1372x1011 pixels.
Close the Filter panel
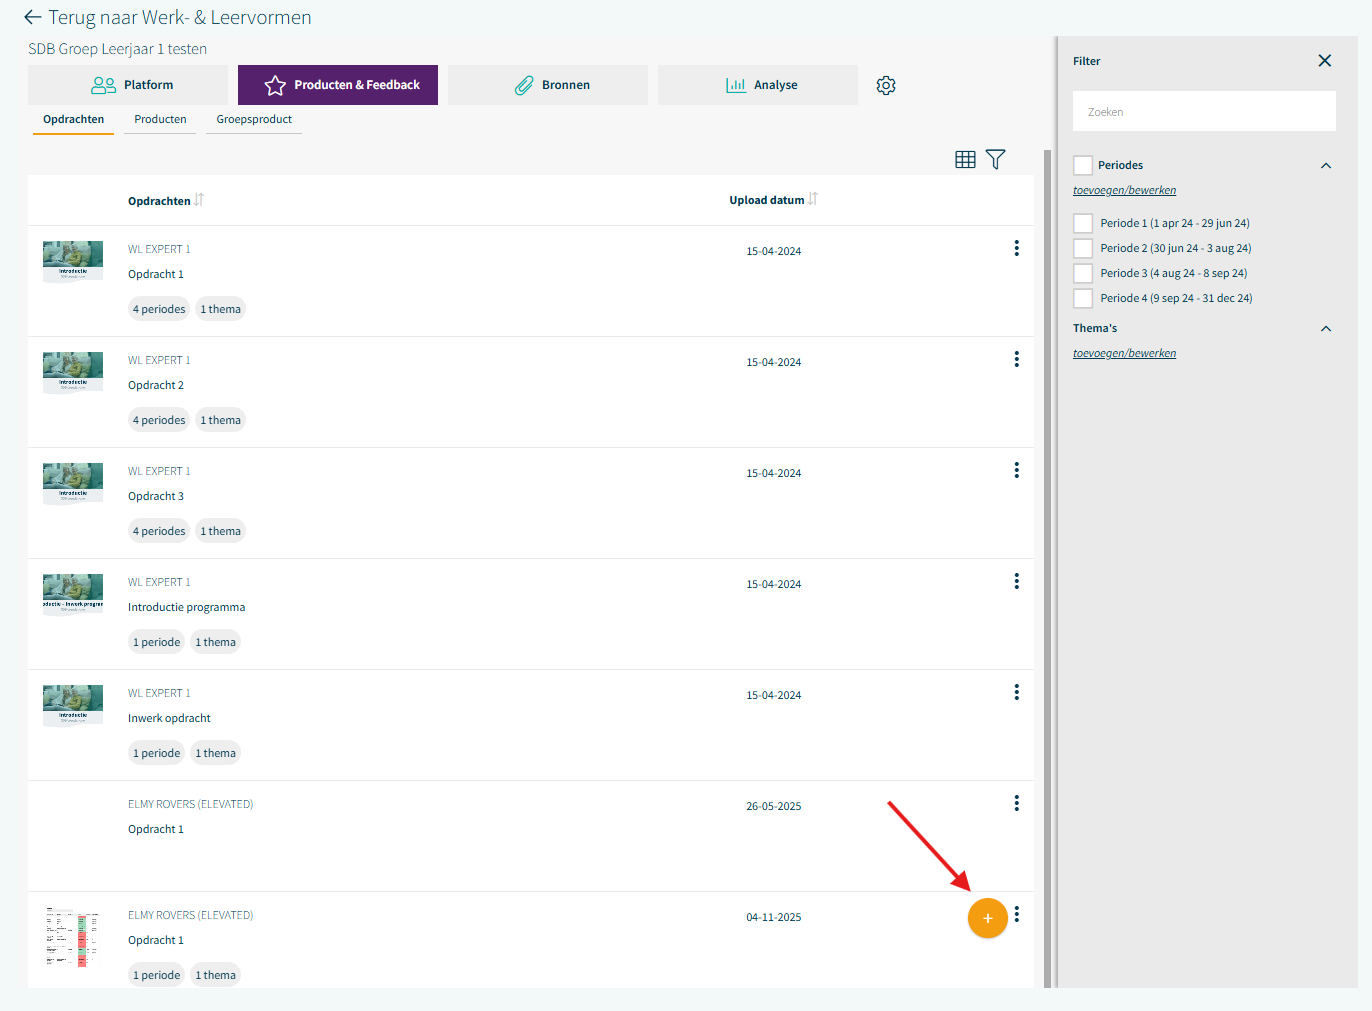tap(1325, 61)
